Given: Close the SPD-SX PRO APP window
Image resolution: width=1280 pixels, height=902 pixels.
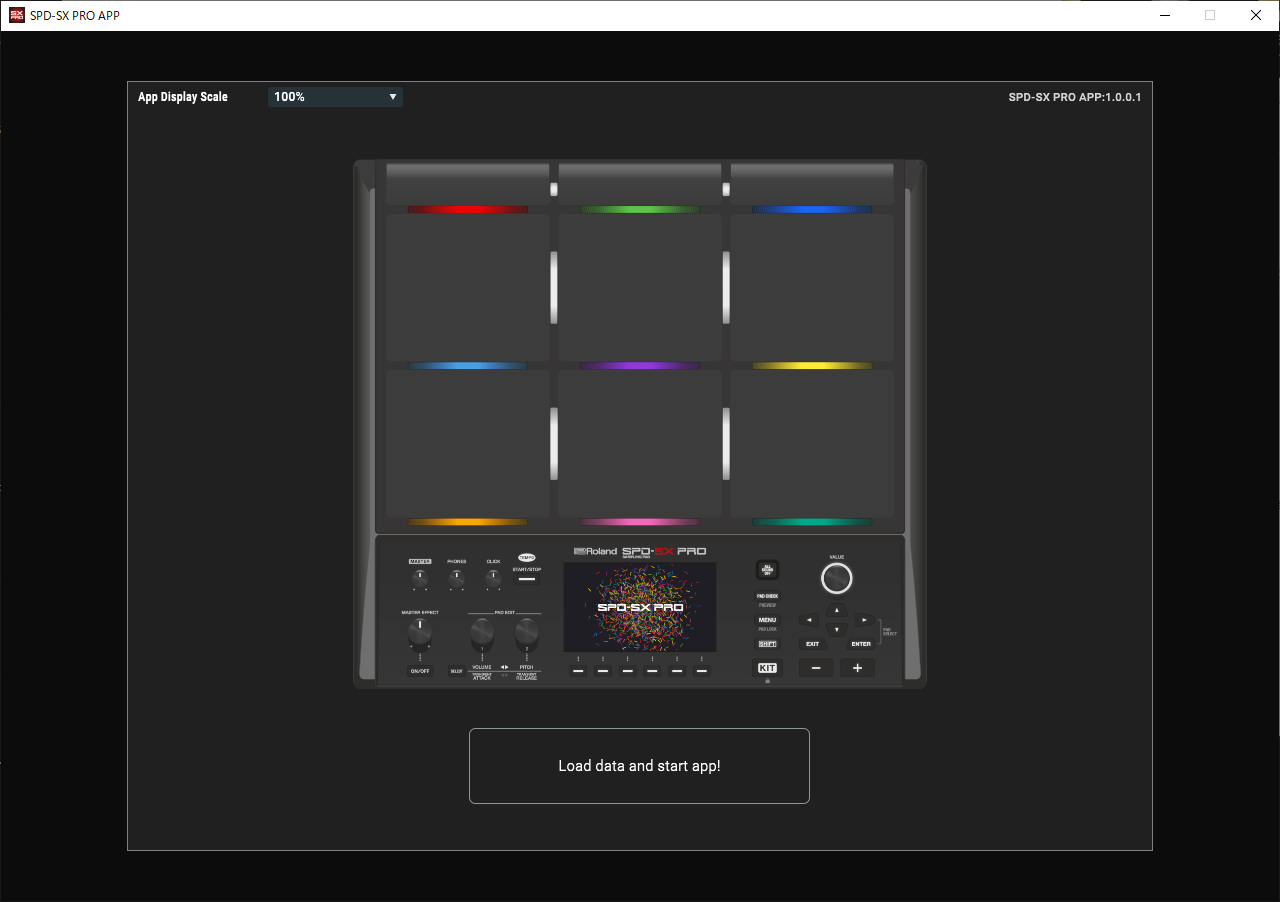Looking at the screenshot, I should (1256, 15).
